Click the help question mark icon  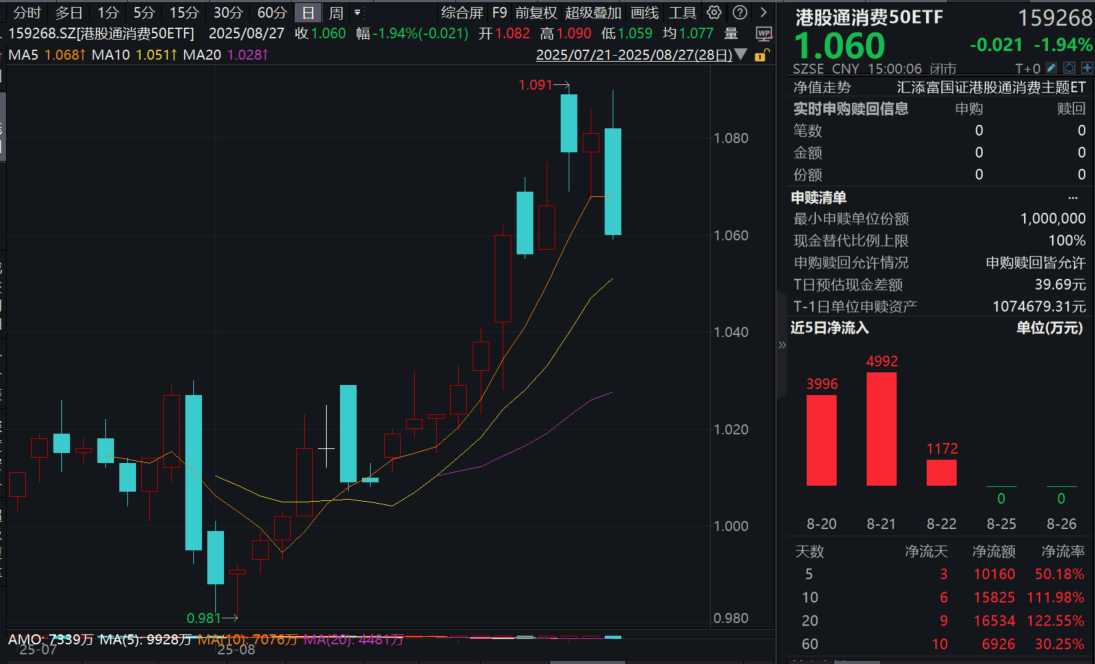[740, 13]
